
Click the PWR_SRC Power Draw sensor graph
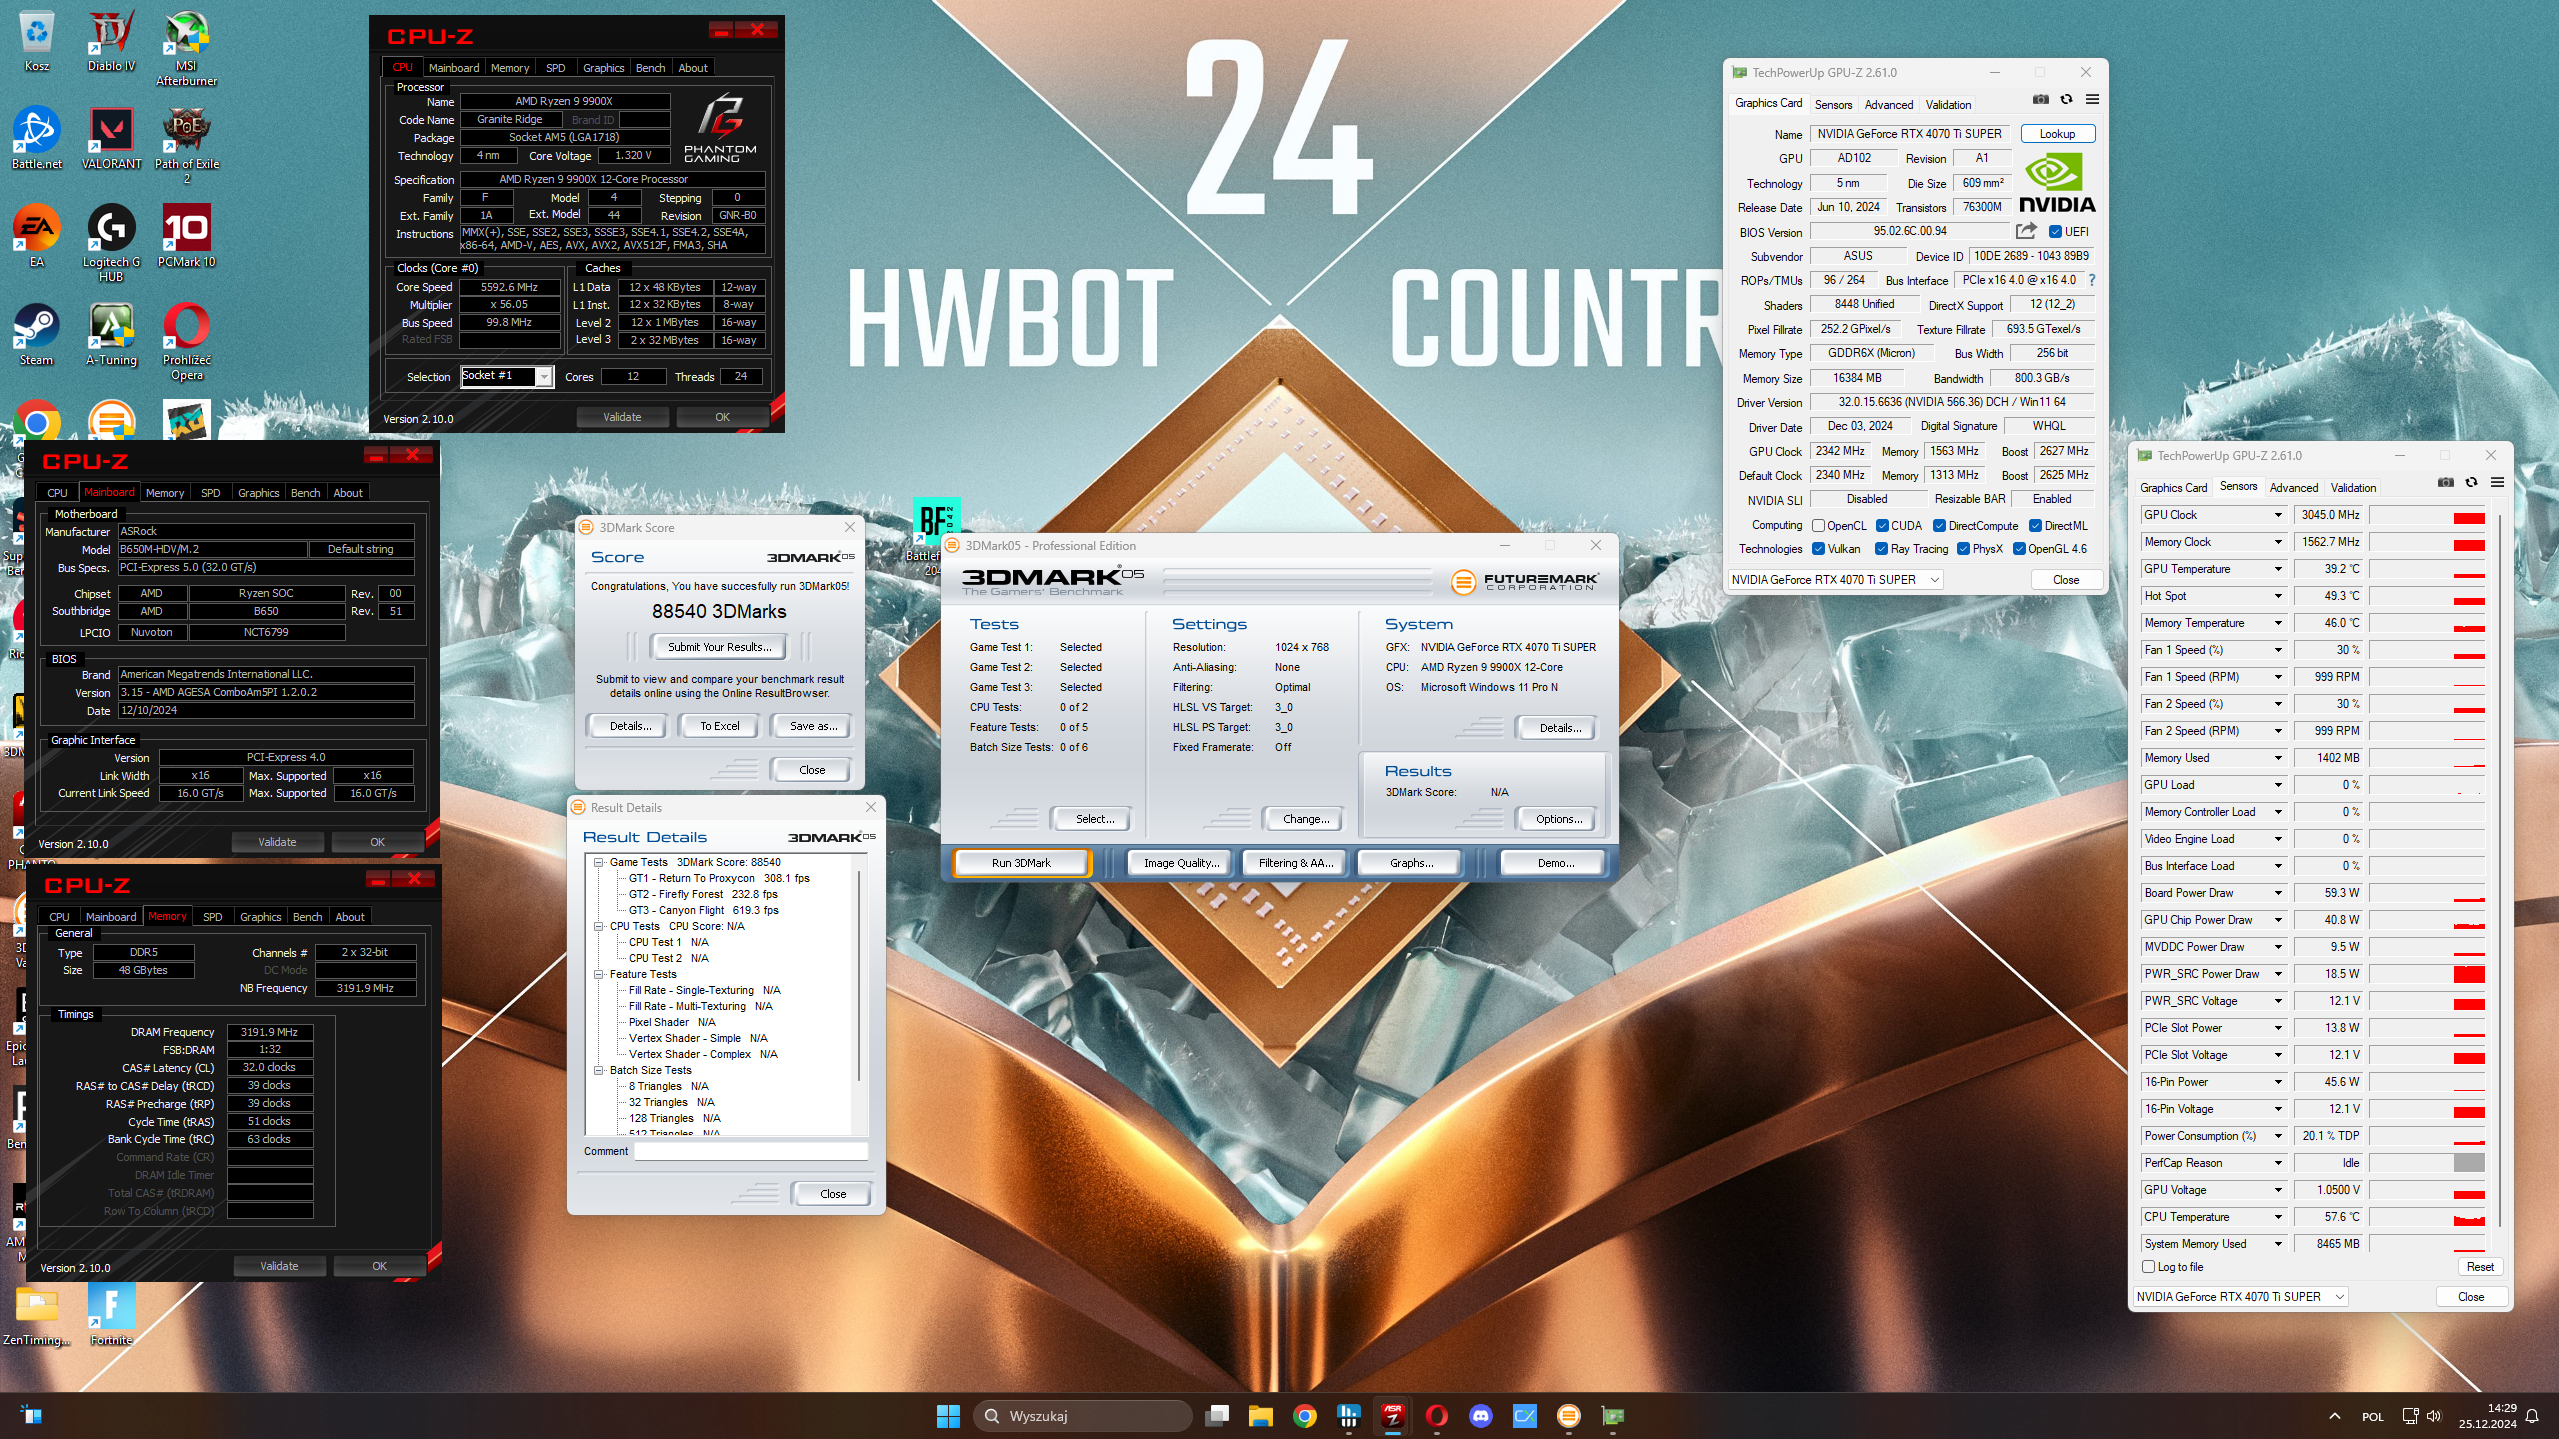pyautogui.click(x=2427, y=974)
